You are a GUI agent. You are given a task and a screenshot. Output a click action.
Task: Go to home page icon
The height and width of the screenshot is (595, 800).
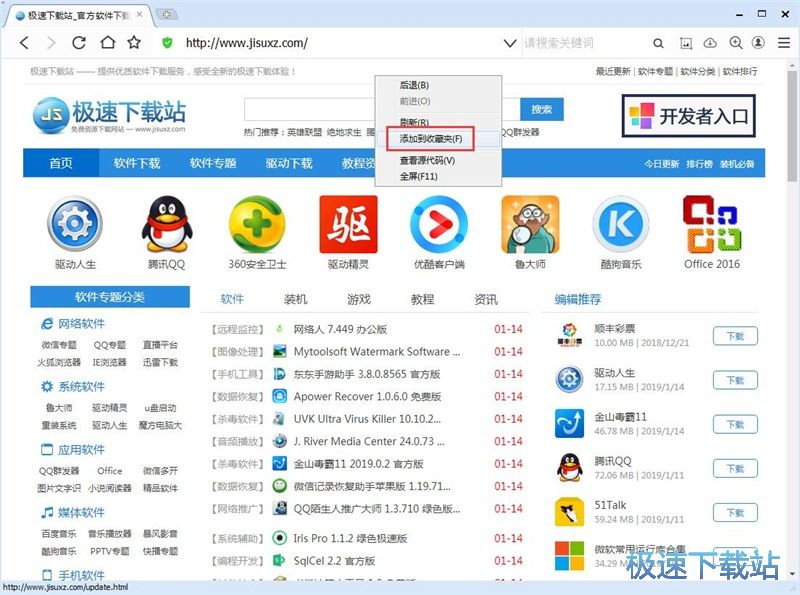107,42
